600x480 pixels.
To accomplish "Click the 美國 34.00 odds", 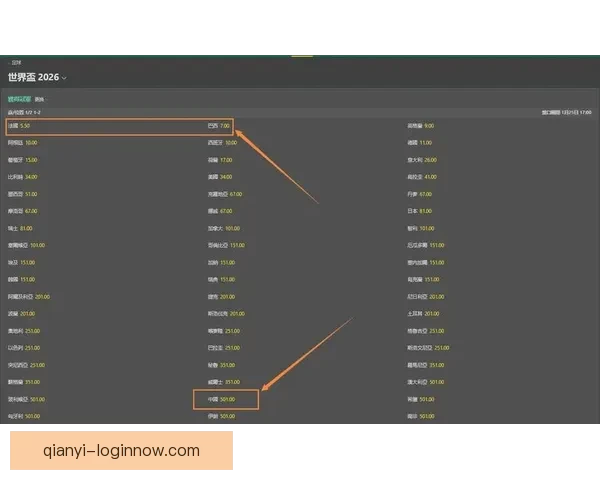I will pos(220,177).
